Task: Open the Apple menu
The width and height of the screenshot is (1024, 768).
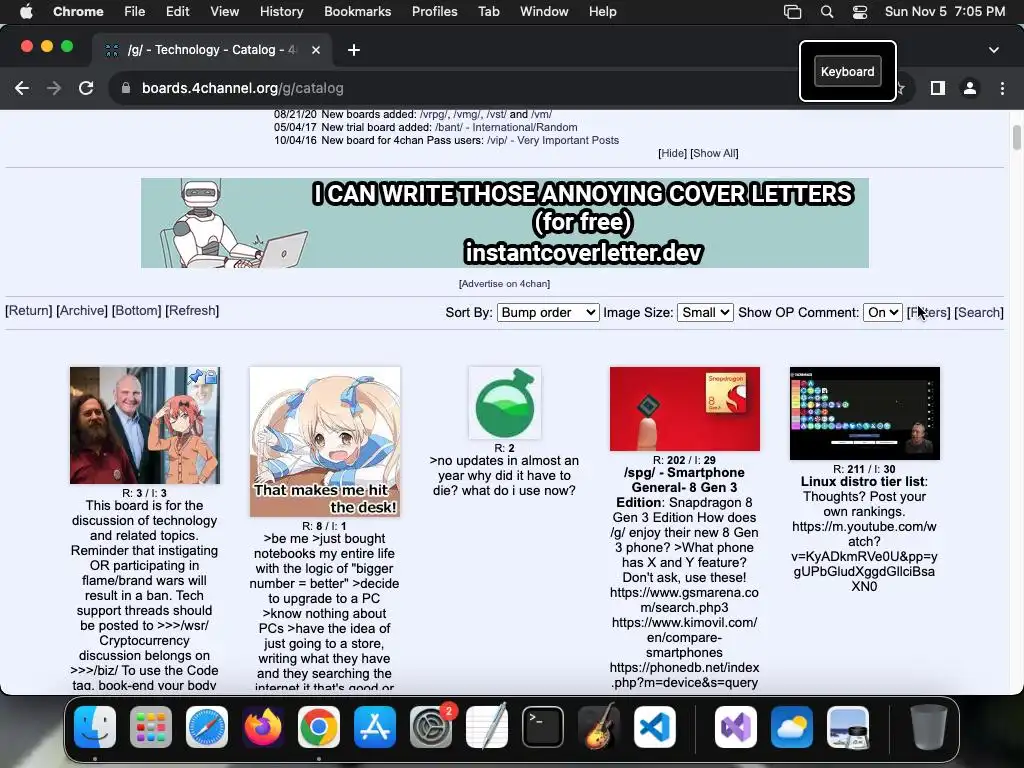Action: coord(26,11)
